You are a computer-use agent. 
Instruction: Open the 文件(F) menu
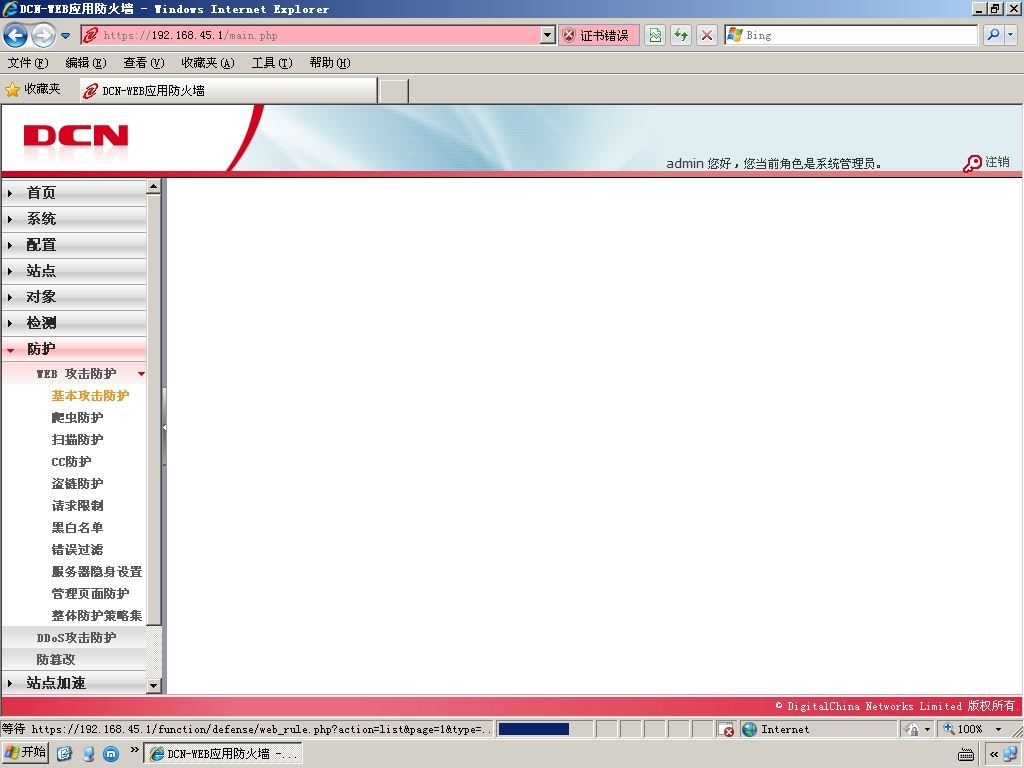(x=28, y=63)
